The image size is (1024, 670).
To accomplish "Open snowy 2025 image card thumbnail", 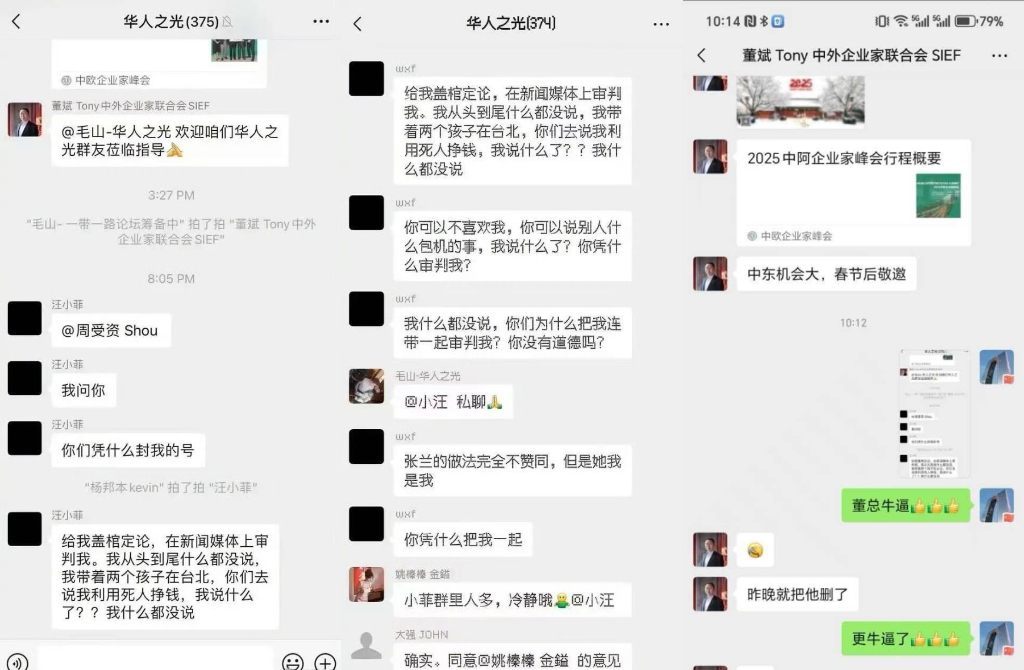I will [x=800, y=99].
